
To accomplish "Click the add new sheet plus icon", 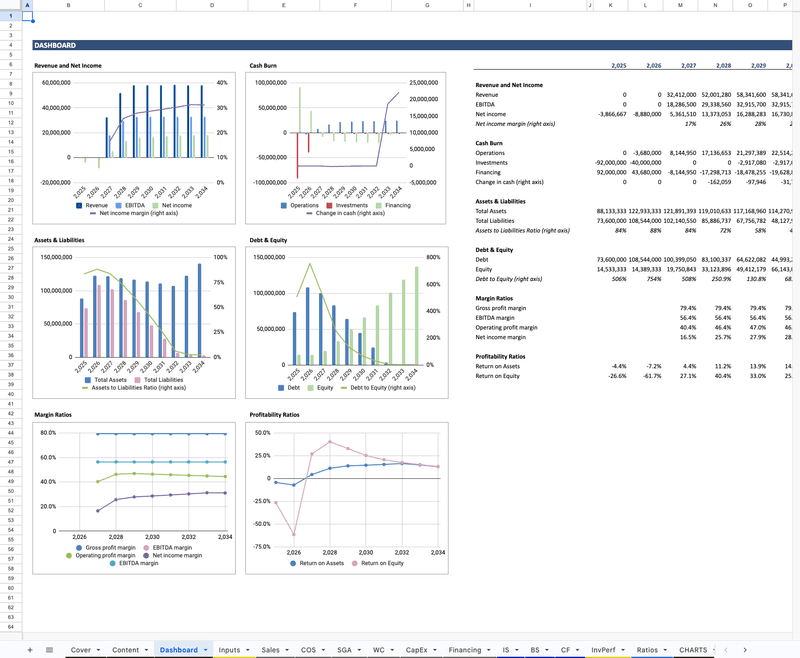I will (30, 650).
